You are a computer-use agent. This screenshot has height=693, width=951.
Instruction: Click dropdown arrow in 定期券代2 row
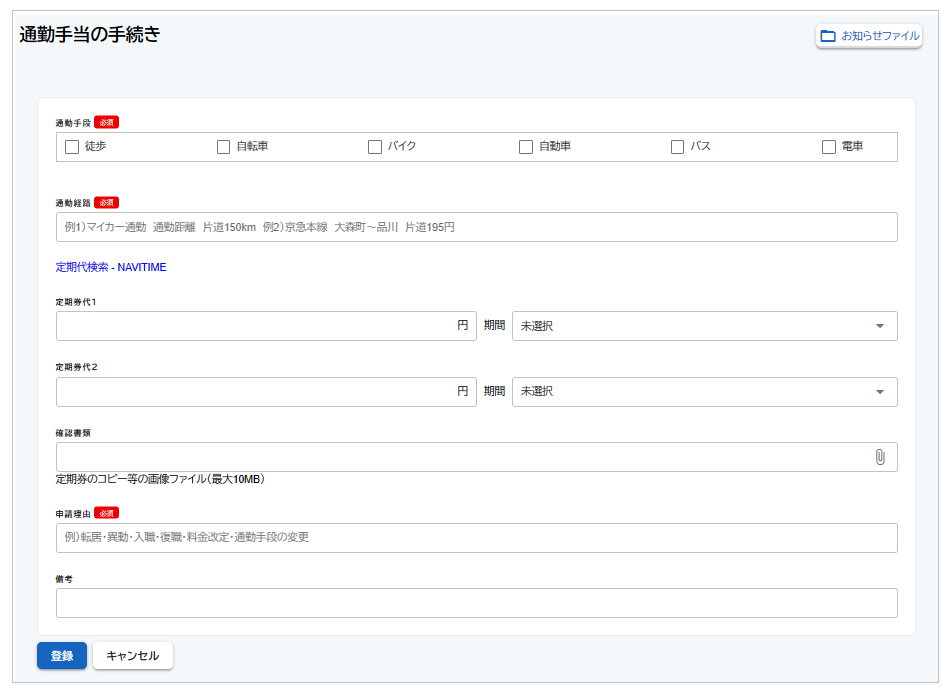pos(880,392)
